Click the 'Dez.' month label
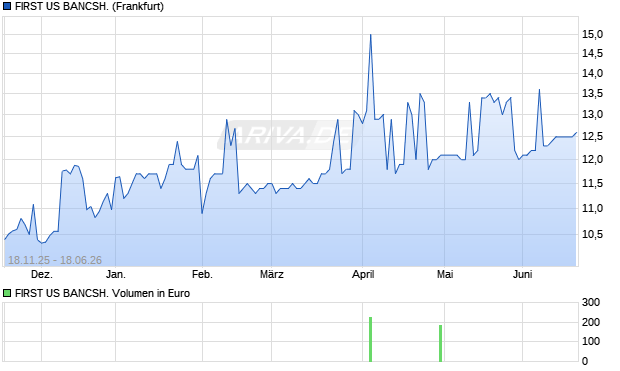This screenshot has height=371, width=620. coord(42,274)
